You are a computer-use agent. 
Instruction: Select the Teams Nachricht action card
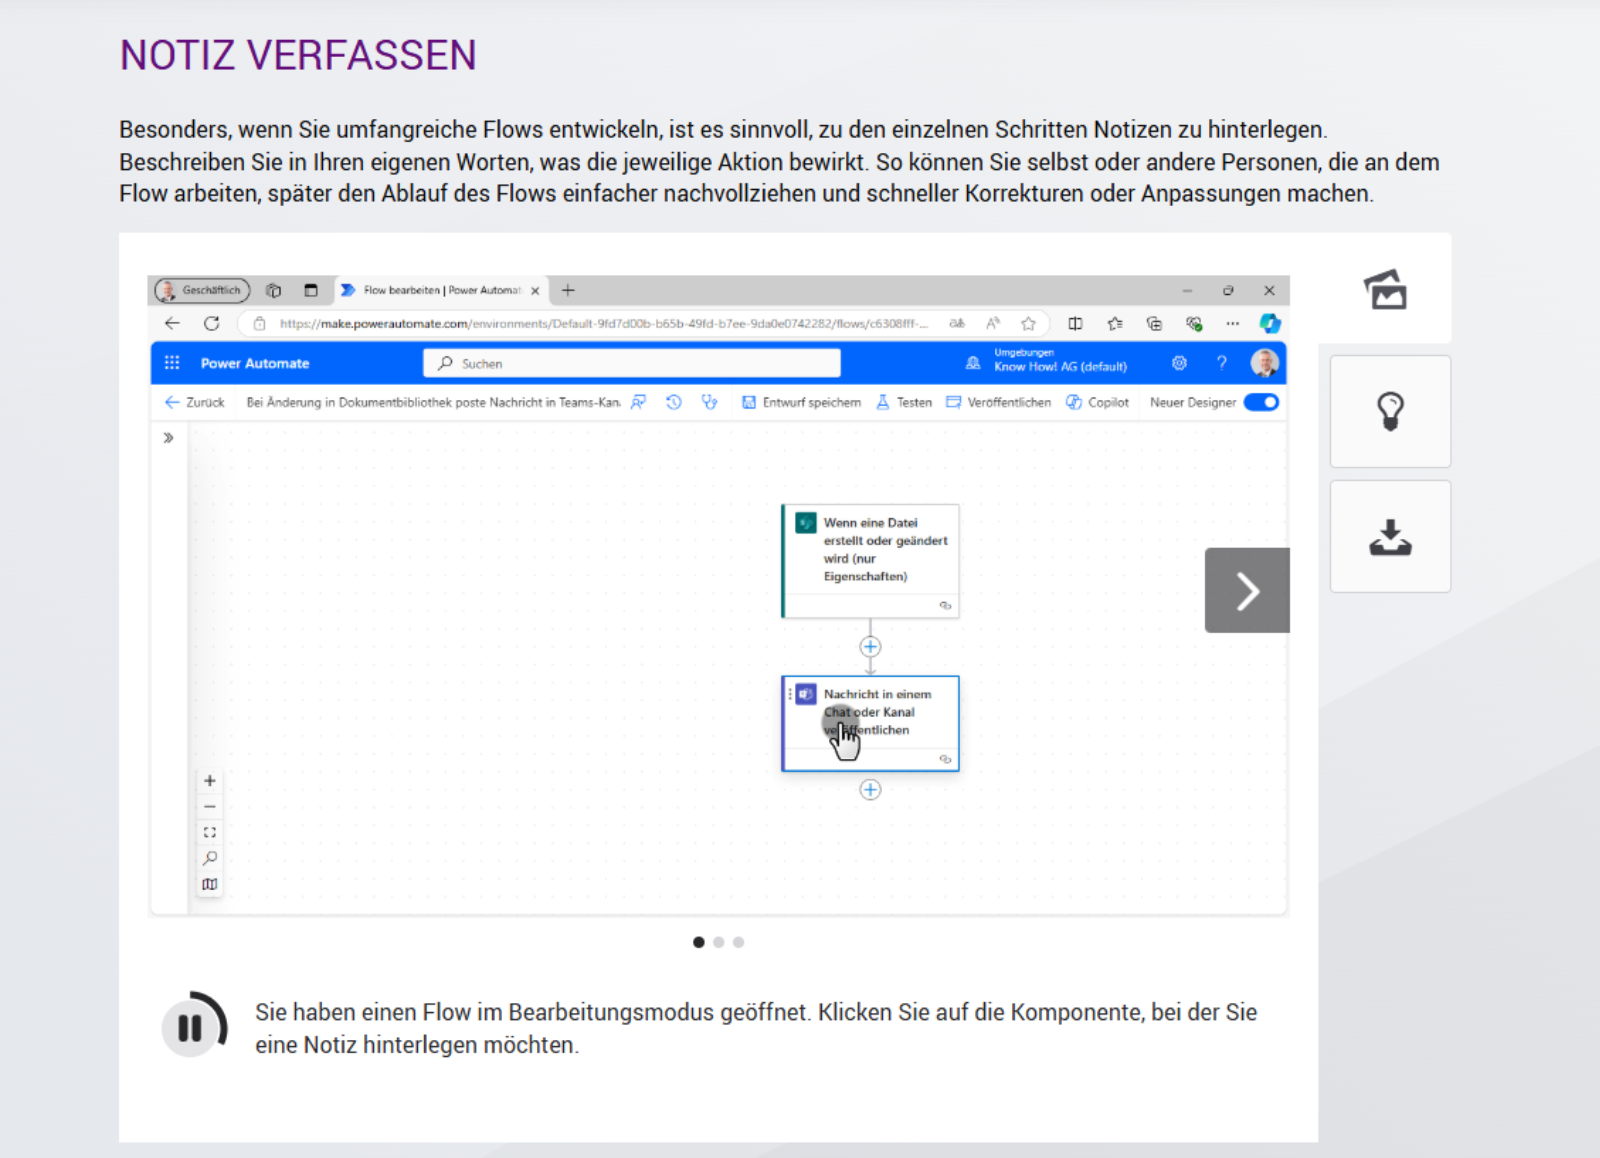pyautogui.click(x=870, y=722)
